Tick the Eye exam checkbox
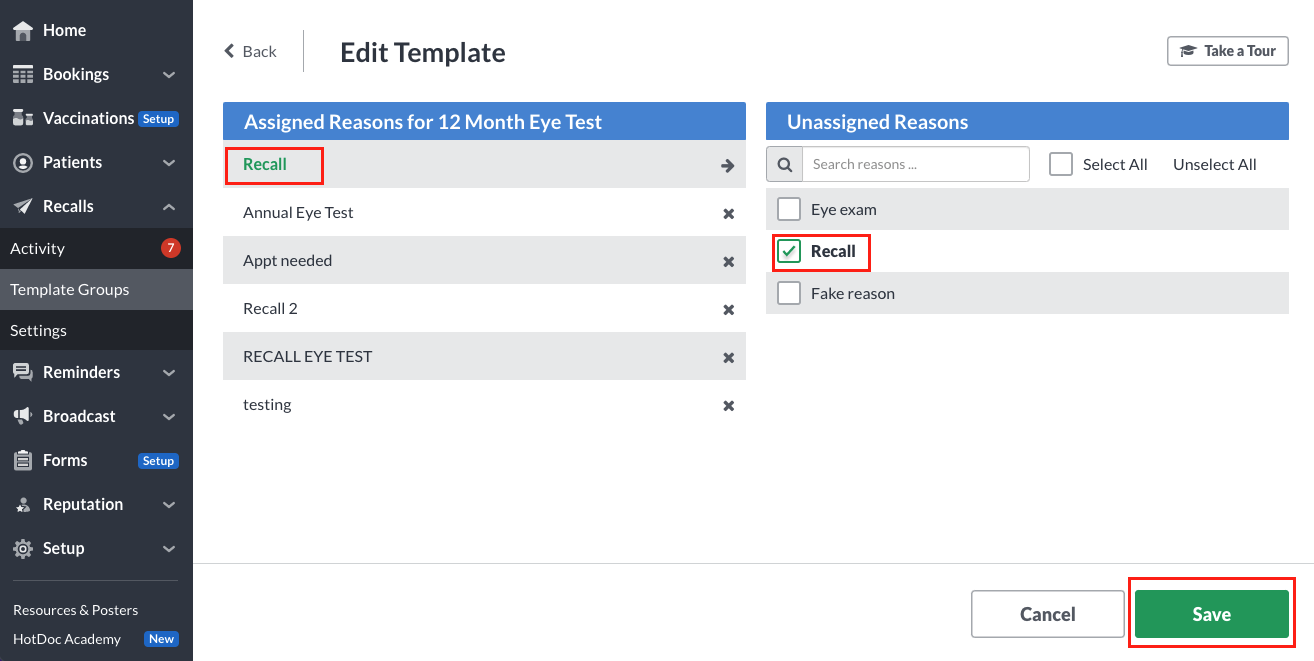The image size is (1314, 661). click(789, 209)
